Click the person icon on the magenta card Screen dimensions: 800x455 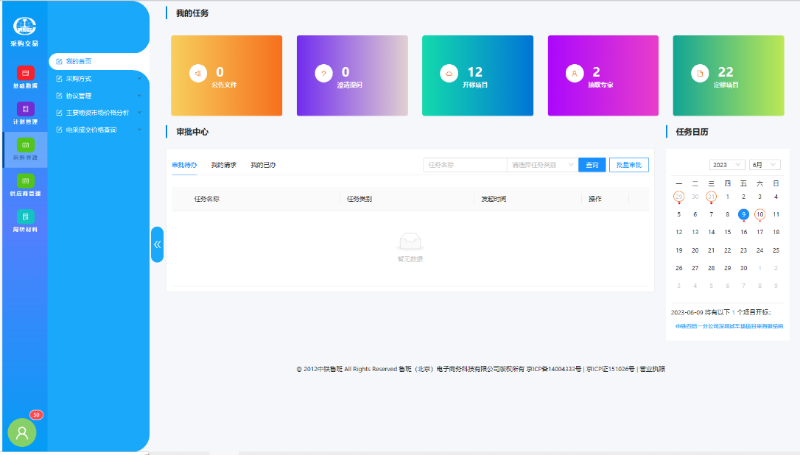pyautogui.click(x=574, y=73)
